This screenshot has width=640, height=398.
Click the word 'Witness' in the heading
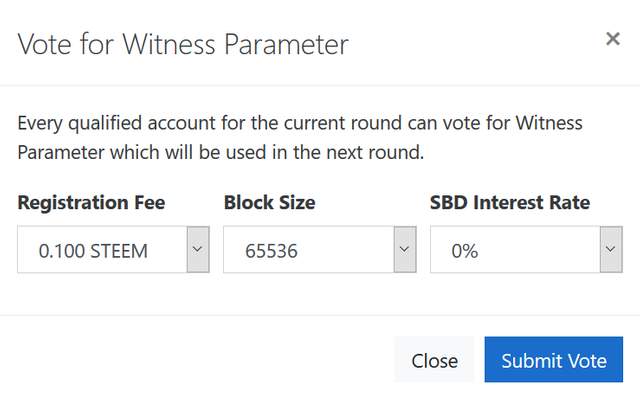(169, 44)
